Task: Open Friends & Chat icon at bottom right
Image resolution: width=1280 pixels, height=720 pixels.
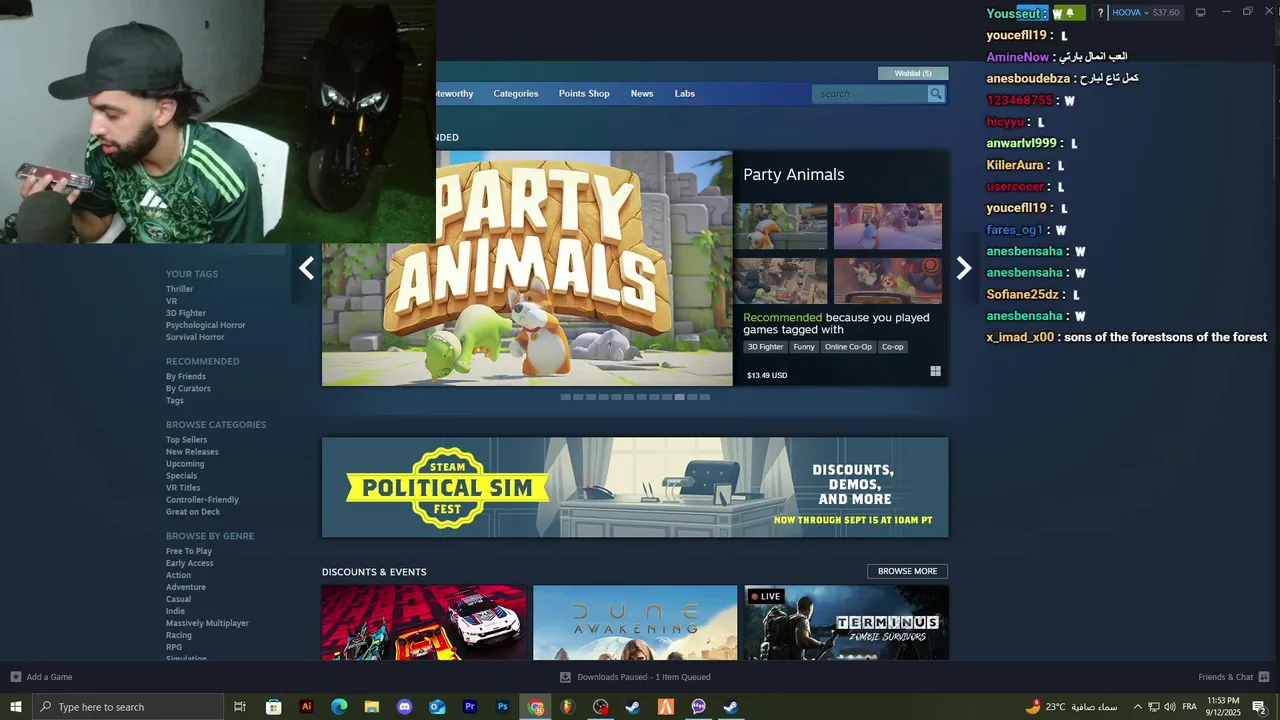Action: 1264,677
